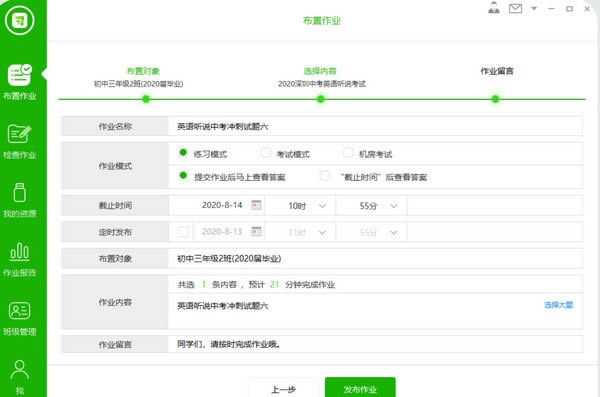Open calendar picker for 截止时间 date

click(x=256, y=205)
